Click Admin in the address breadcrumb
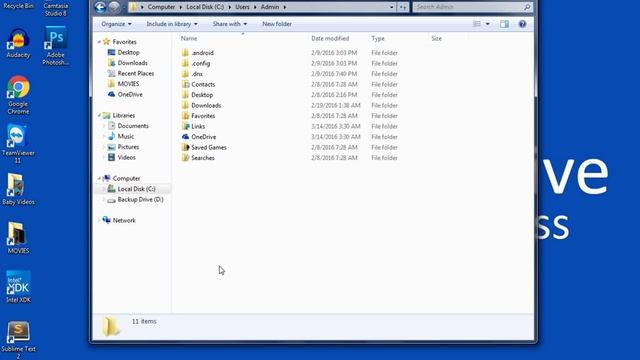 tap(270, 7)
